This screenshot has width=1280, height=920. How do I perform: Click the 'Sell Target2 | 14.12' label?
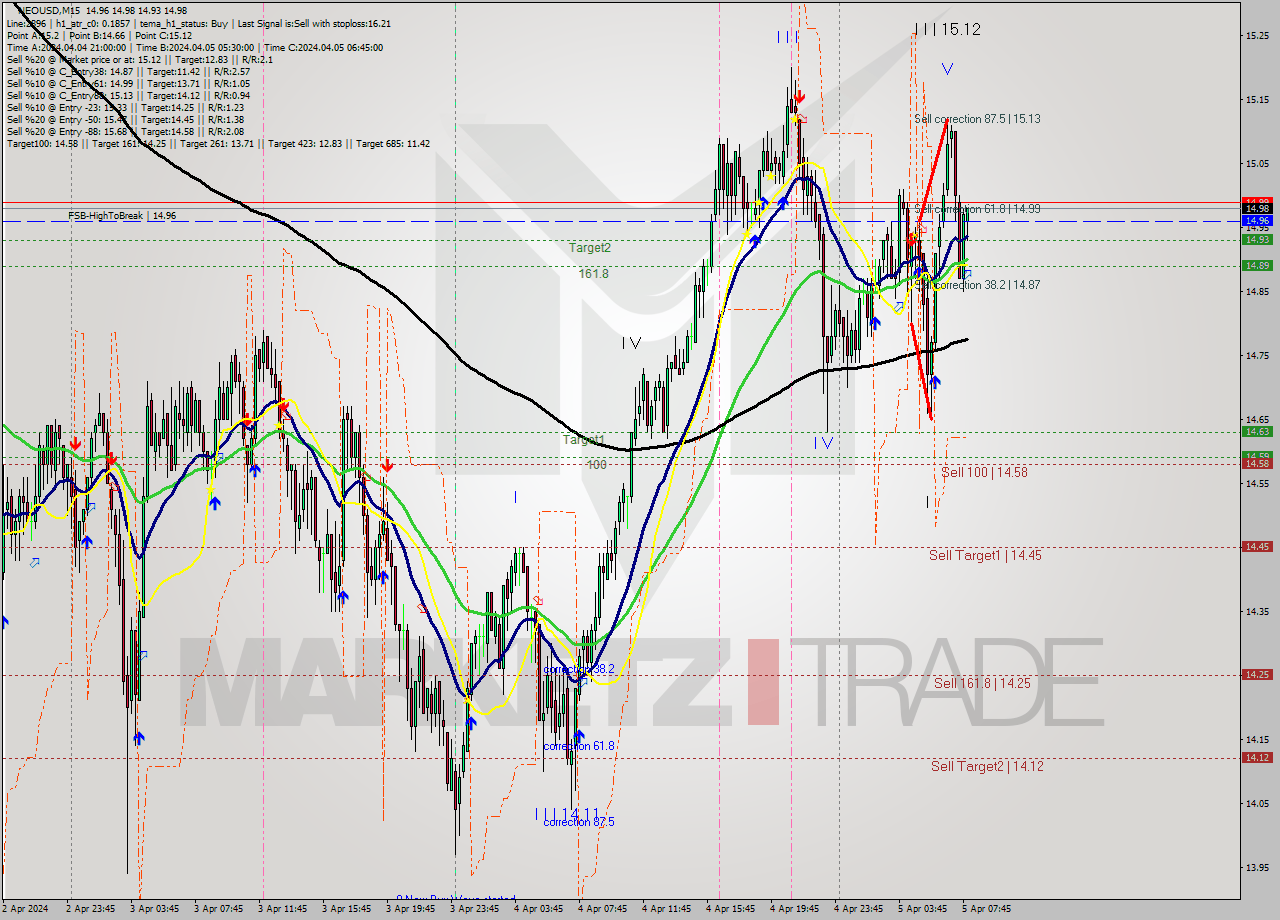[987, 766]
